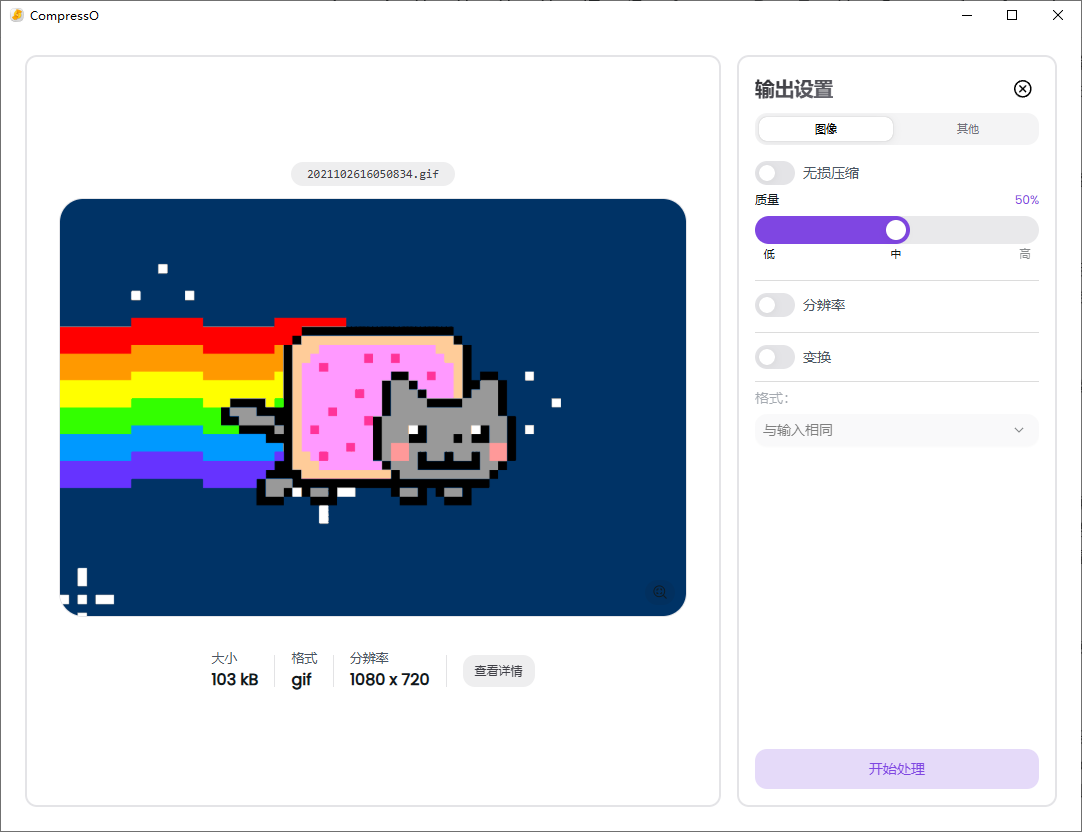
Task: Click the 50% quality percentage label
Action: tap(1026, 199)
